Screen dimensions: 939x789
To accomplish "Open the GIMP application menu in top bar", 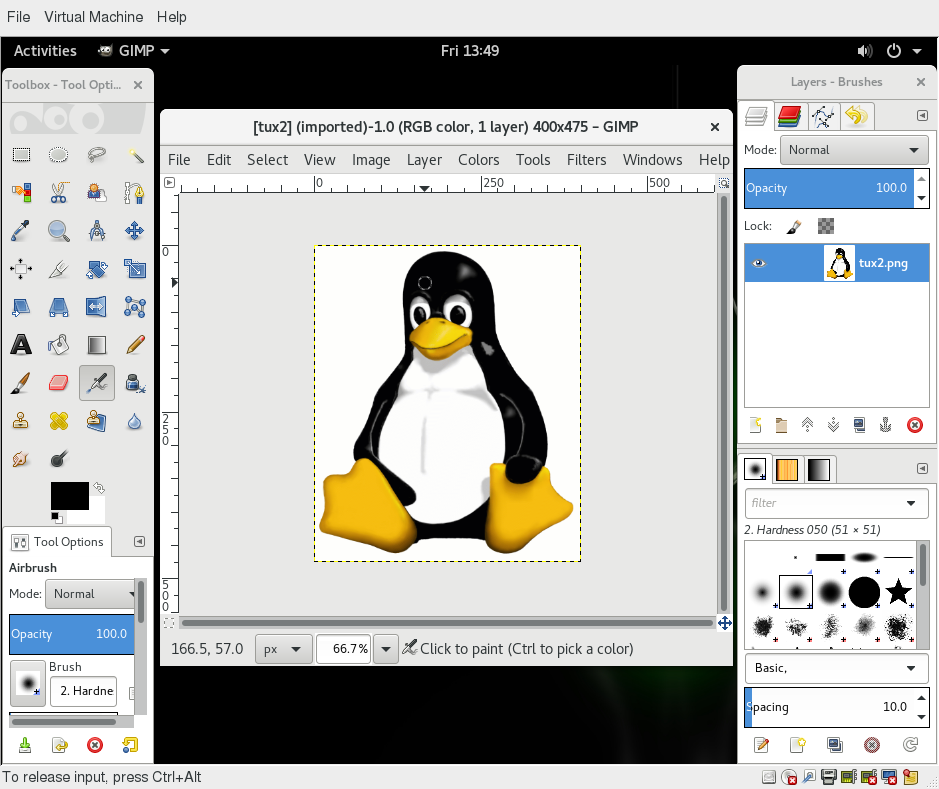I will (x=134, y=51).
